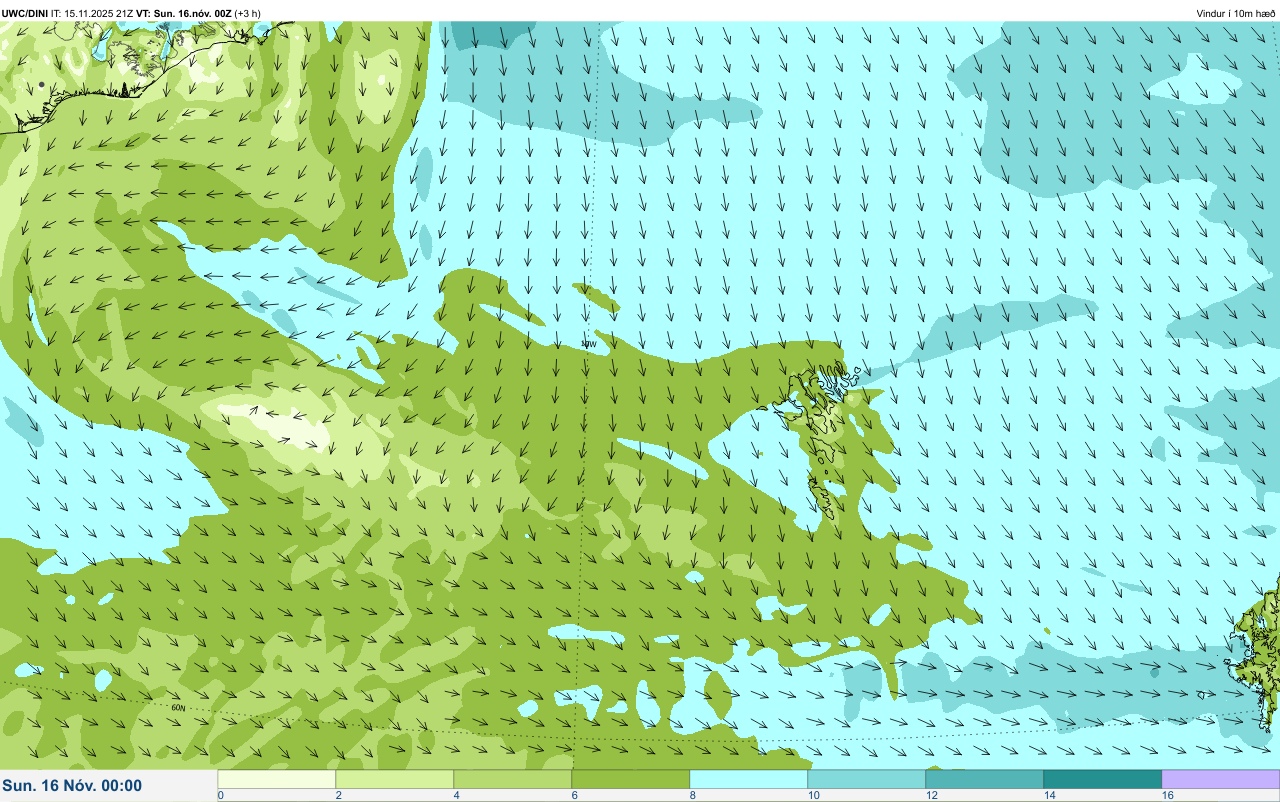
Task: Click legend scale value '6'
Action: (x=574, y=796)
